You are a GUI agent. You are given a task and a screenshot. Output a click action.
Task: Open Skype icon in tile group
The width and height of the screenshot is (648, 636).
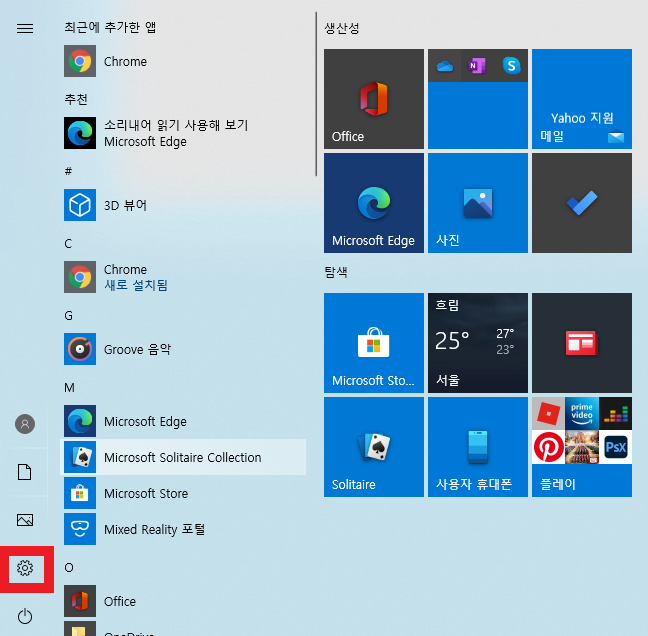[x=511, y=66]
